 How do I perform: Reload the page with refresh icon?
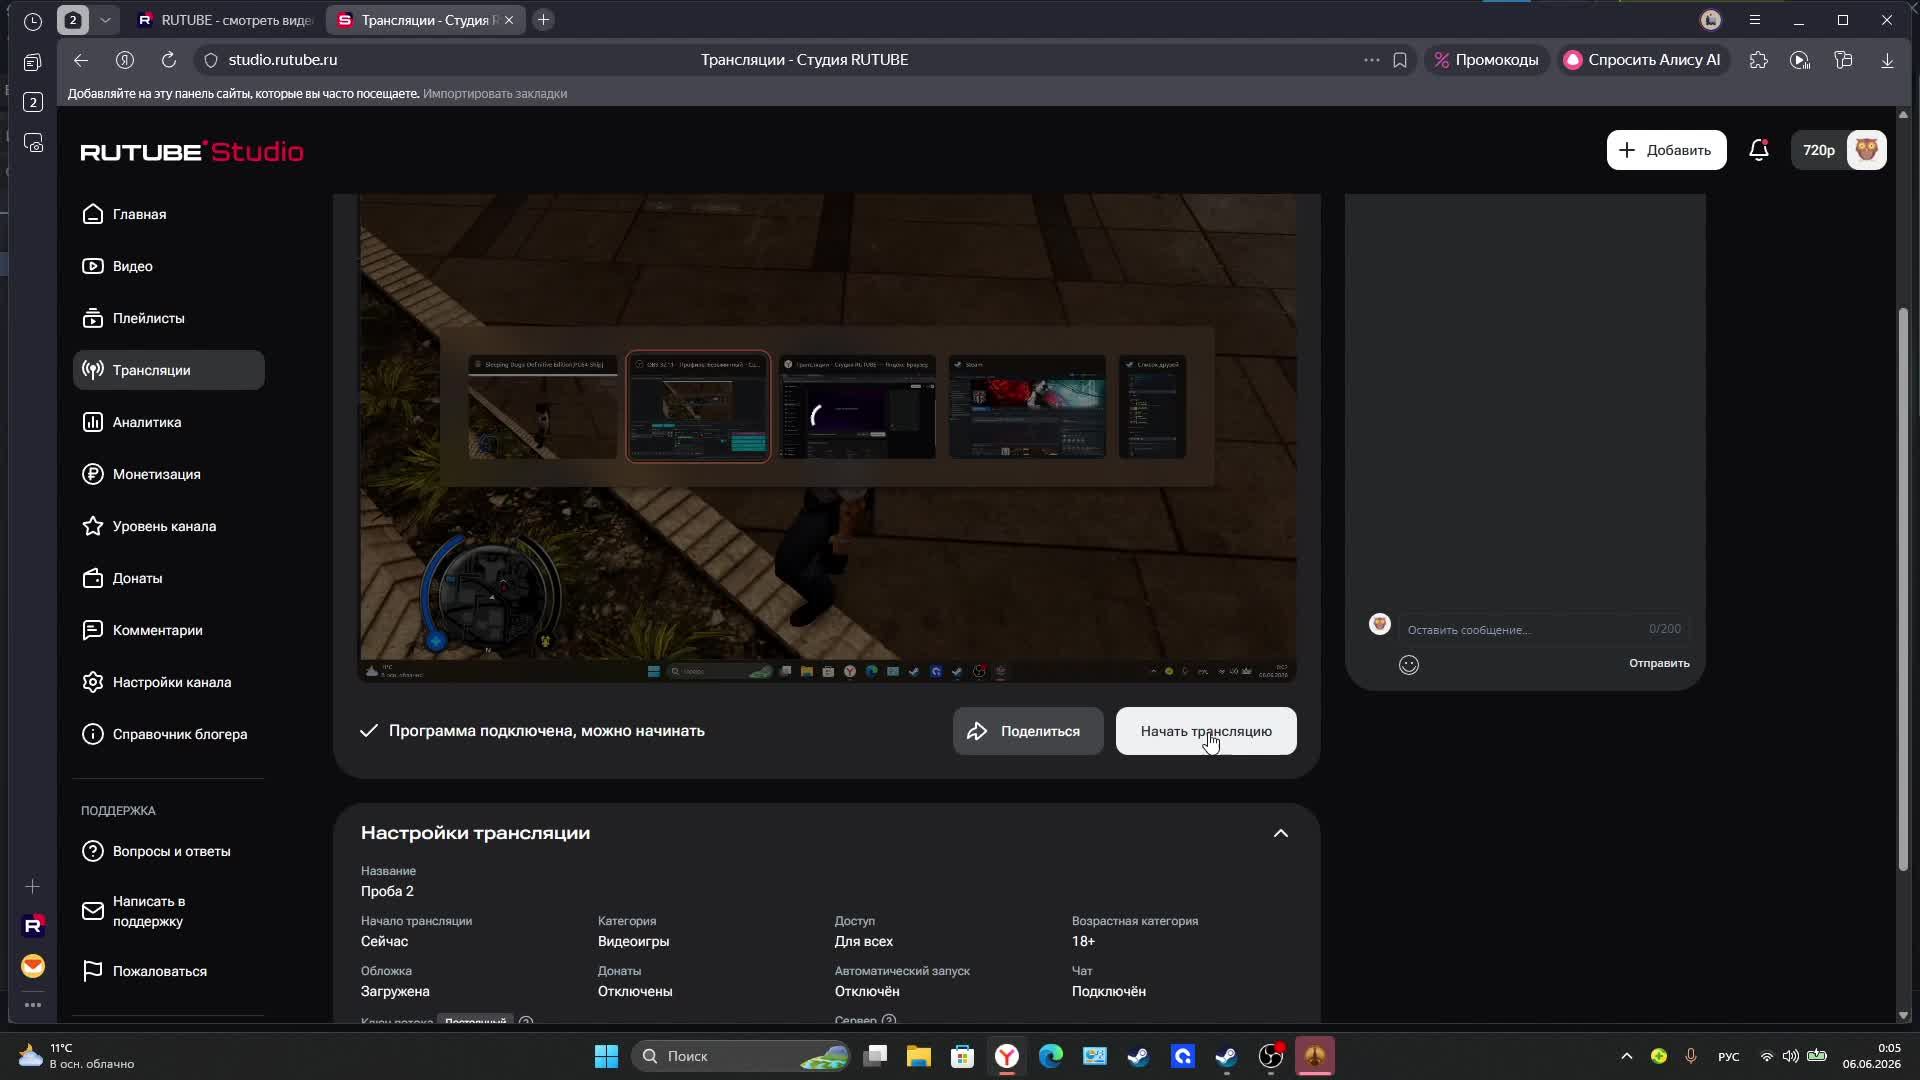pos(169,60)
